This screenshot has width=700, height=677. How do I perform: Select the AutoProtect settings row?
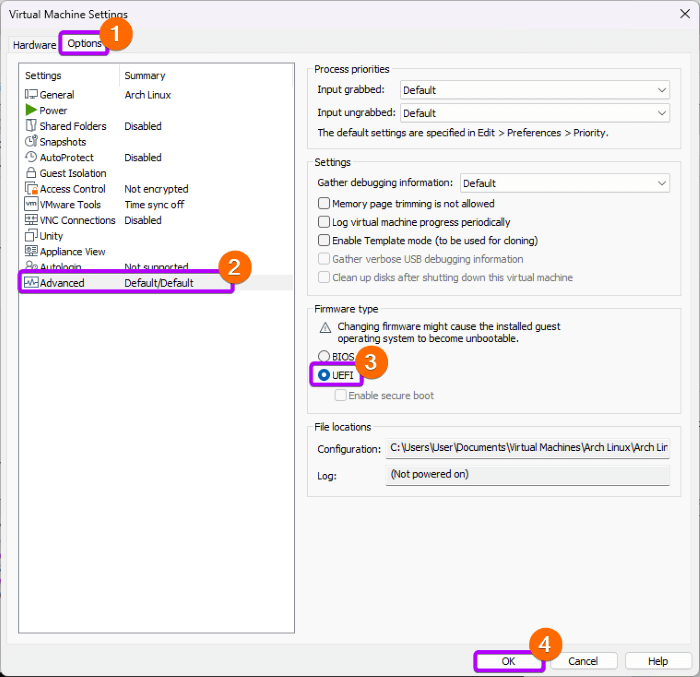(x=156, y=157)
